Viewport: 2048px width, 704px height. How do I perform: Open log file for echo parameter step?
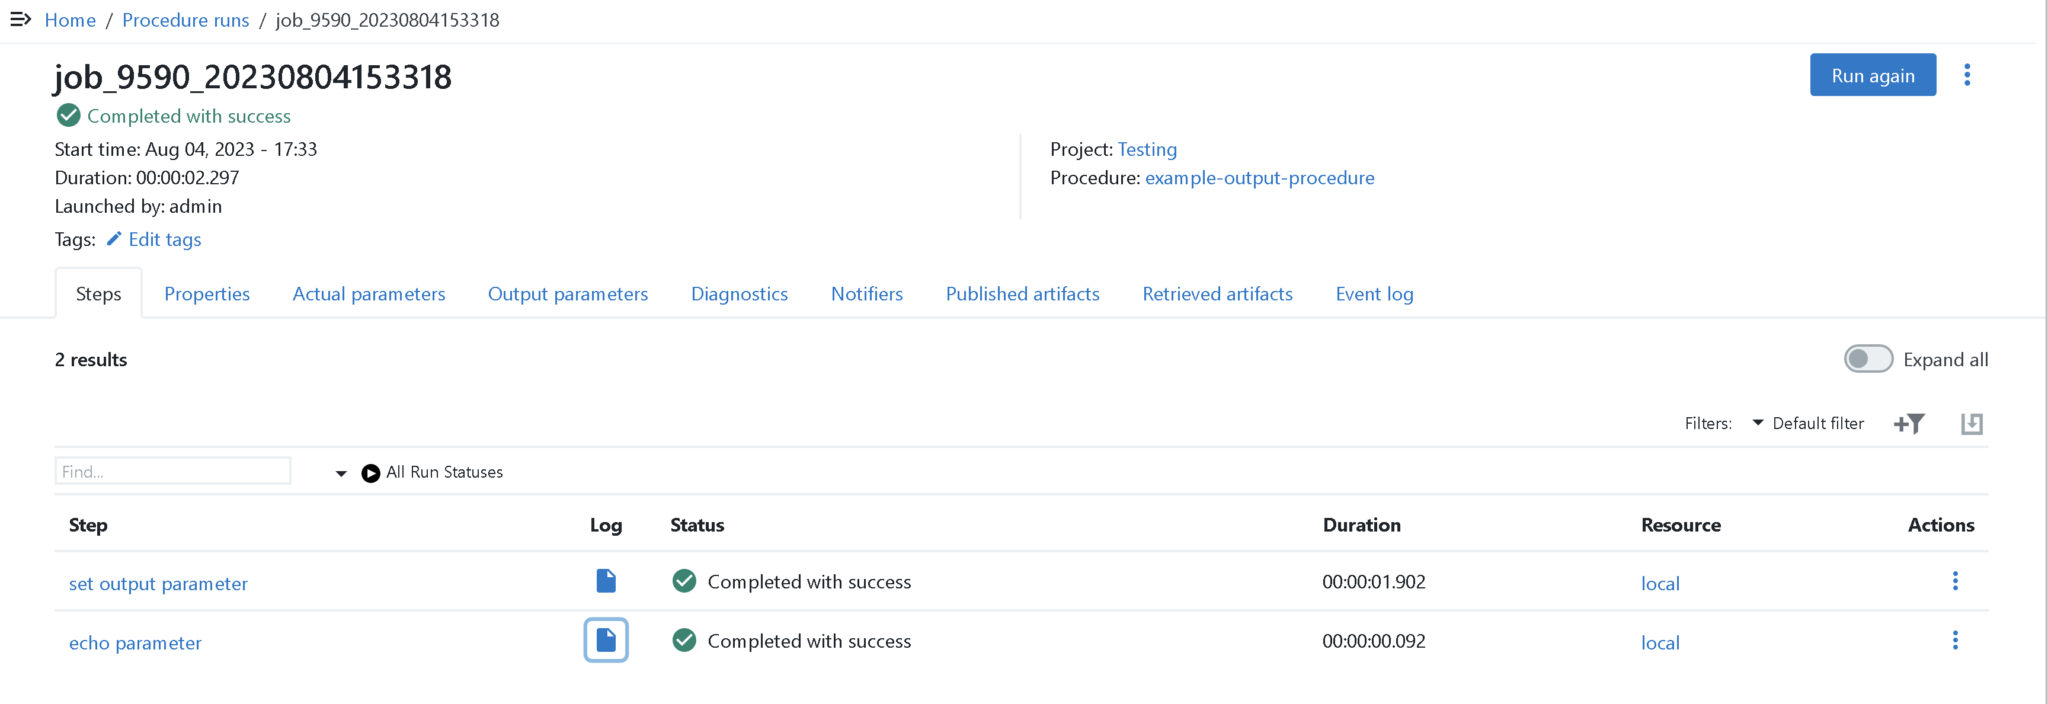606,640
